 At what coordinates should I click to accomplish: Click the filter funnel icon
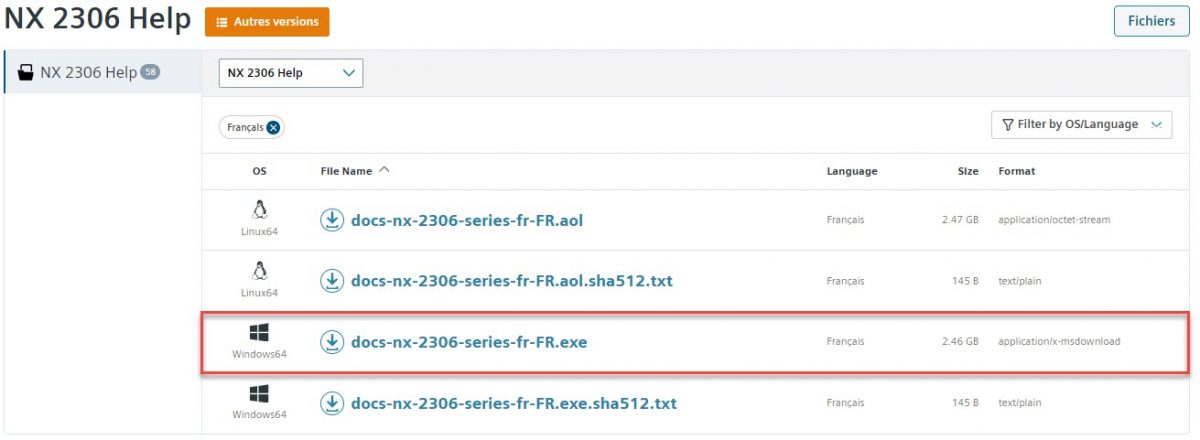1008,125
